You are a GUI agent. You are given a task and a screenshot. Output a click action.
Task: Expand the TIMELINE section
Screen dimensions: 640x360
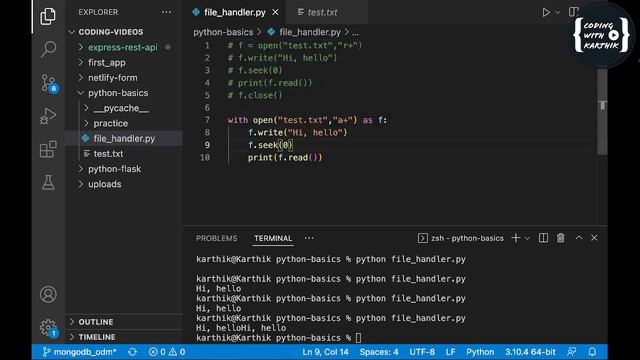click(97, 337)
